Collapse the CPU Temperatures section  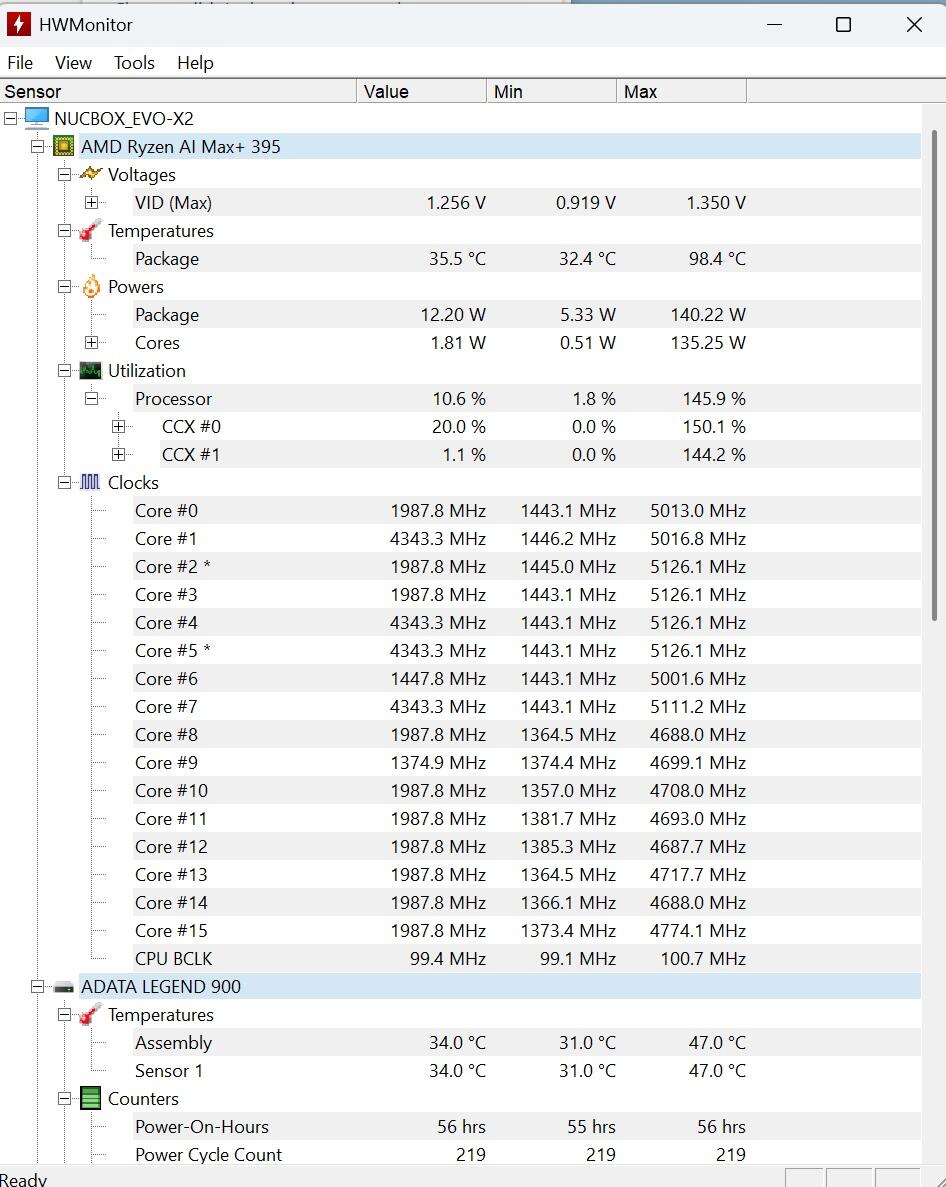point(64,230)
